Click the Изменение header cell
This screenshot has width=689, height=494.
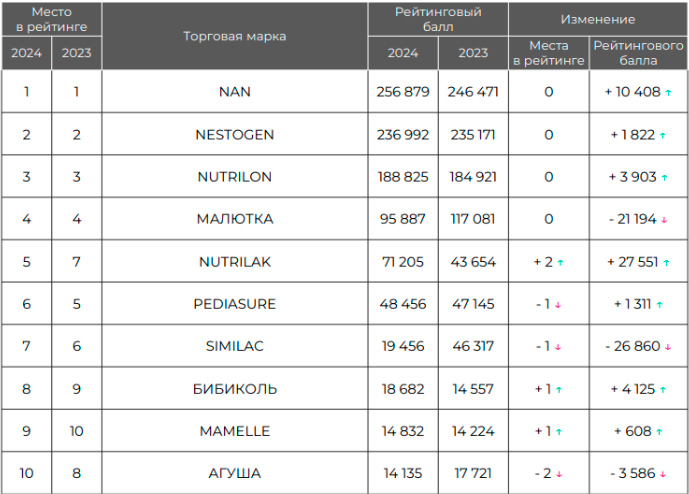point(598,19)
